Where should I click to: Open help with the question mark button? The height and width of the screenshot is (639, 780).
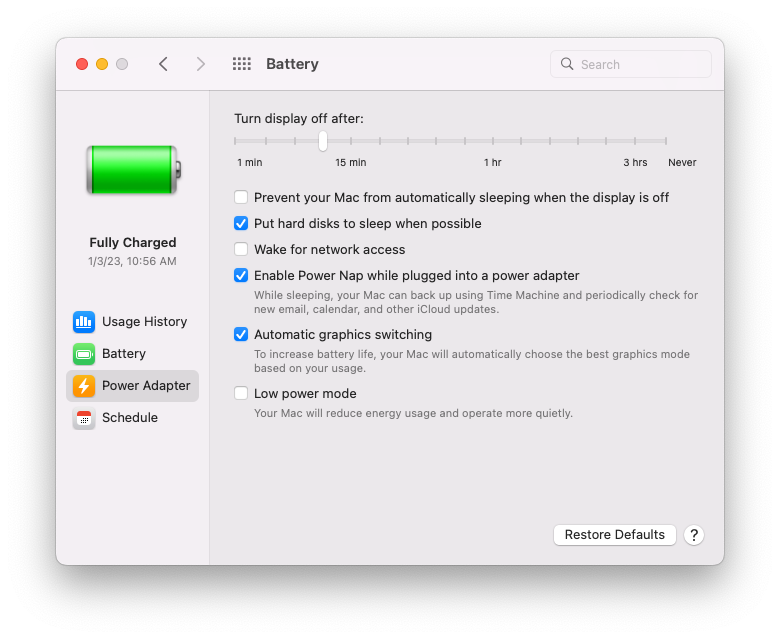(693, 535)
